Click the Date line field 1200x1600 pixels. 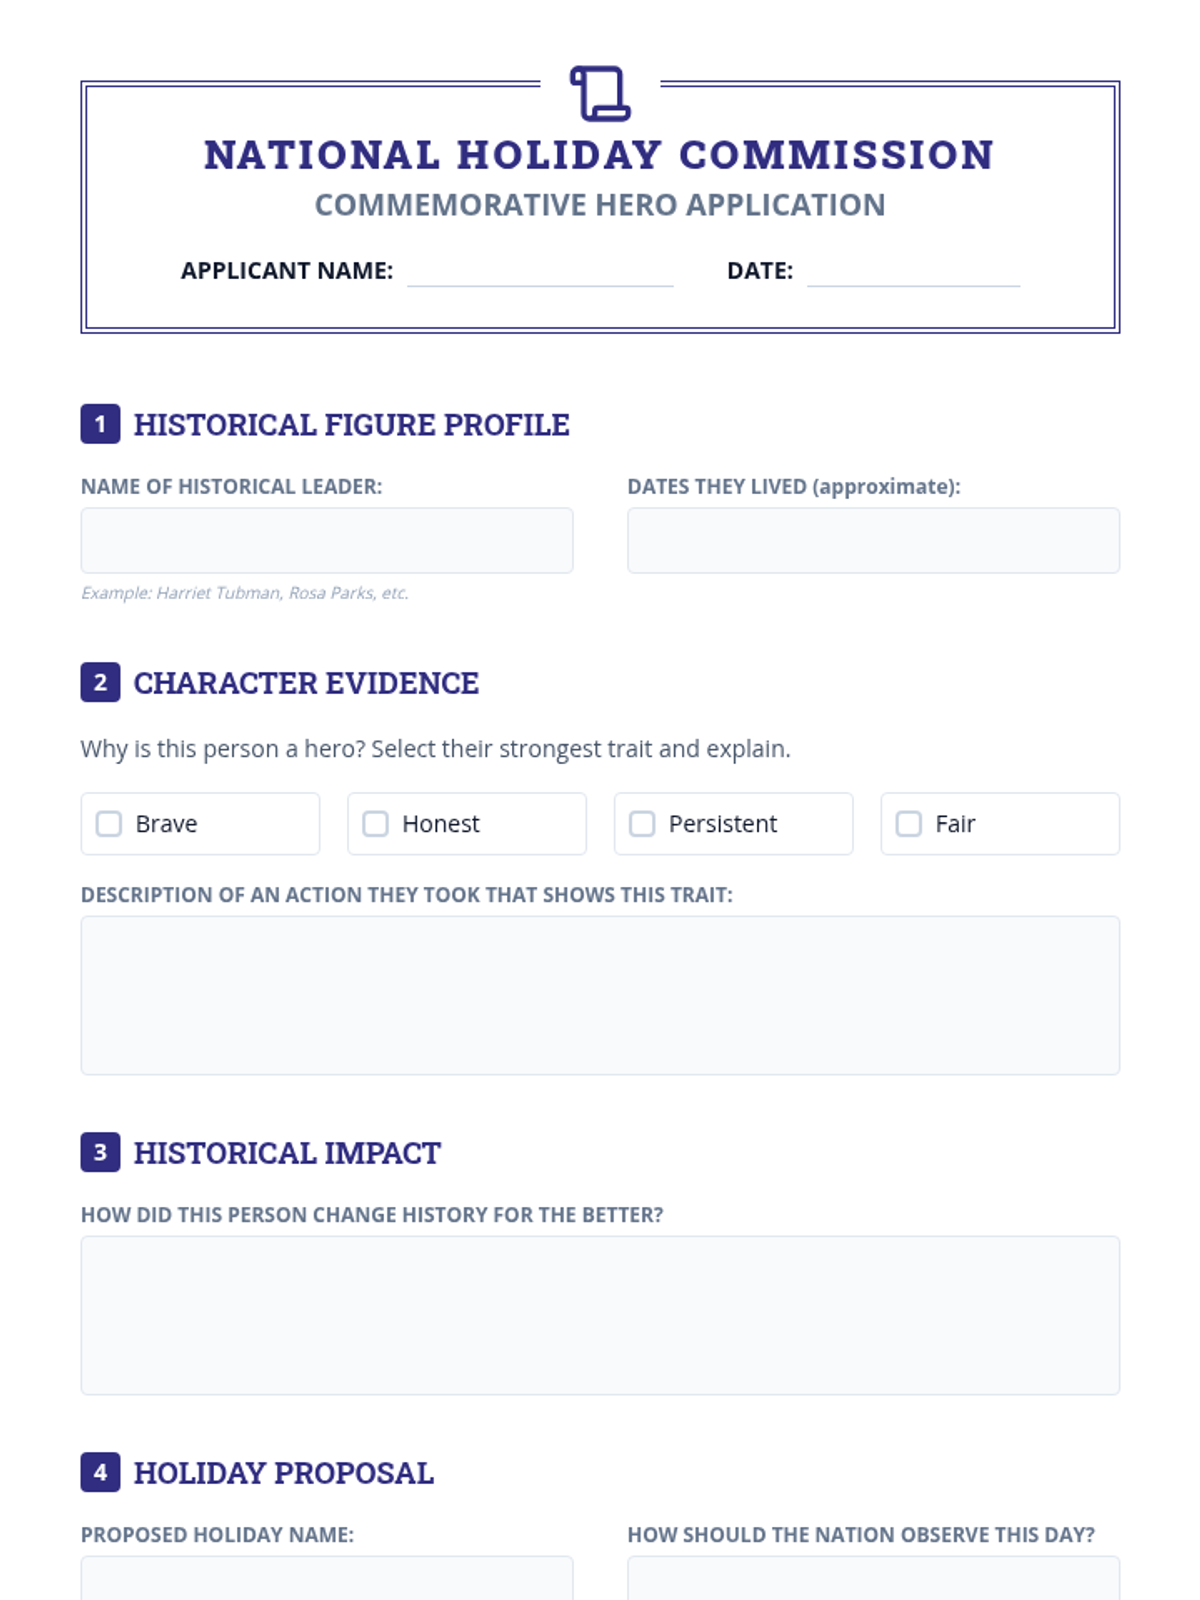click(913, 272)
